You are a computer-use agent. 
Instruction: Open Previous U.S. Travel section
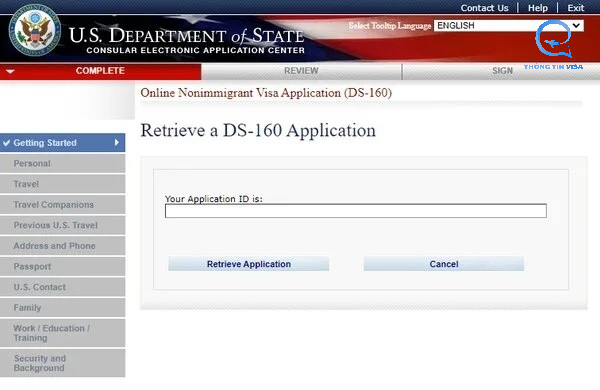[x=62, y=225]
